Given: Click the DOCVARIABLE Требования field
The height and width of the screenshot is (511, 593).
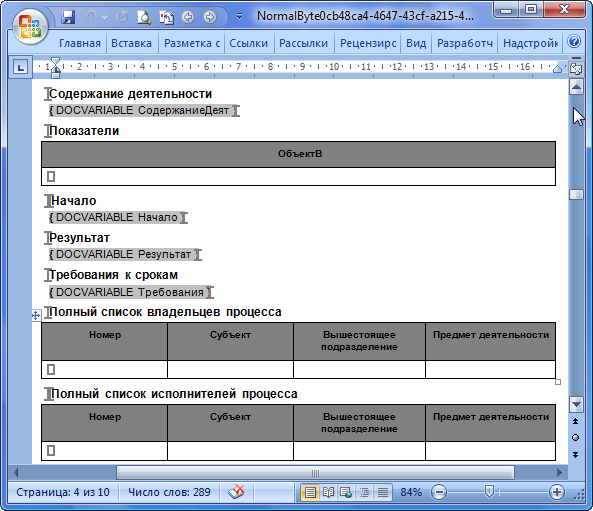Looking at the screenshot, I should [x=131, y=292].
